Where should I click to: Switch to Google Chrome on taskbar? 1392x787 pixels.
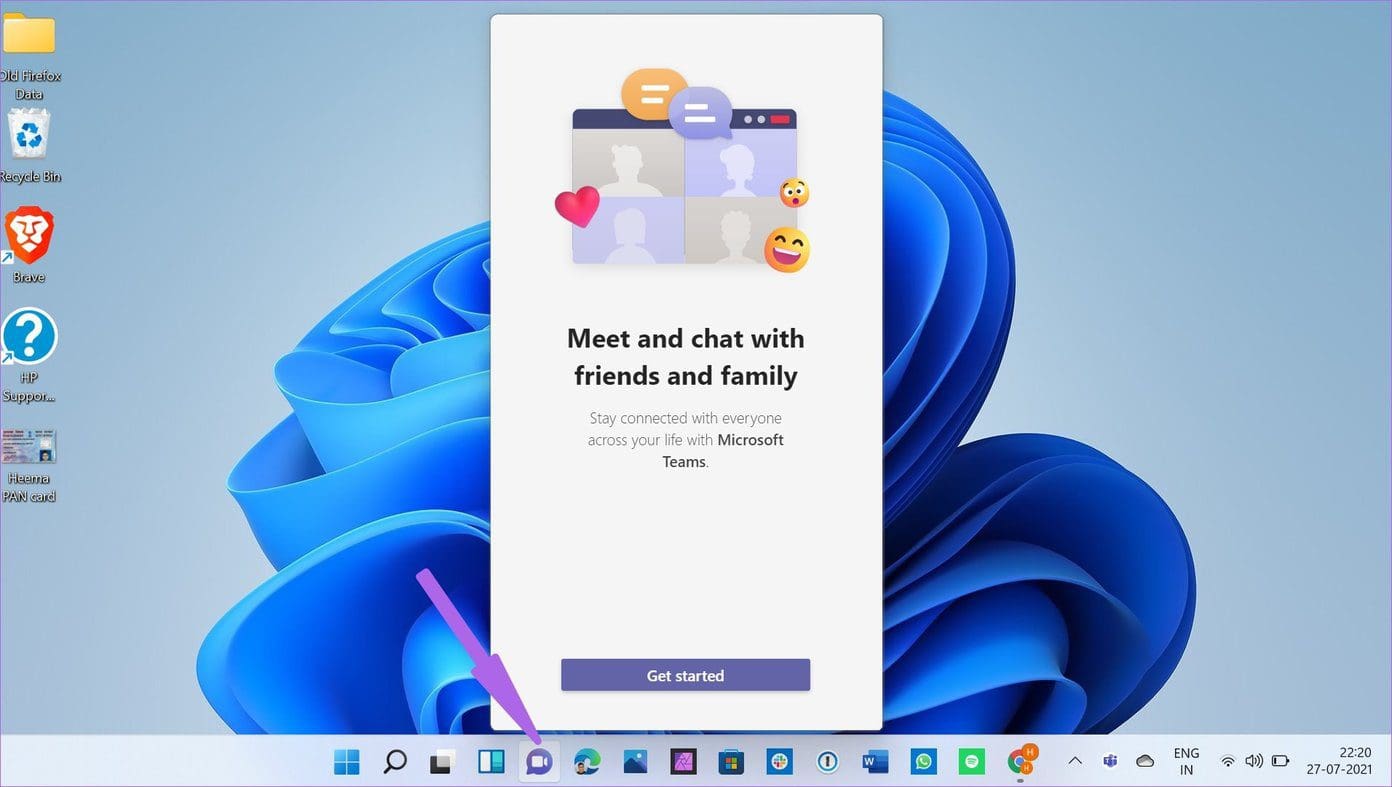(1021, 761)
